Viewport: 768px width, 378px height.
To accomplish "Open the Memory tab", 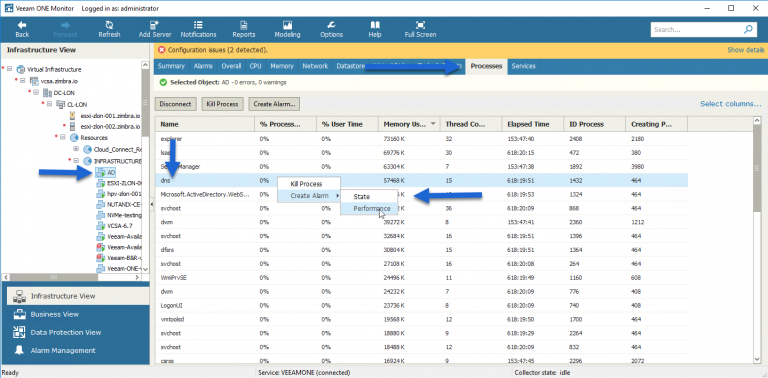I will (x=282, y=66).
